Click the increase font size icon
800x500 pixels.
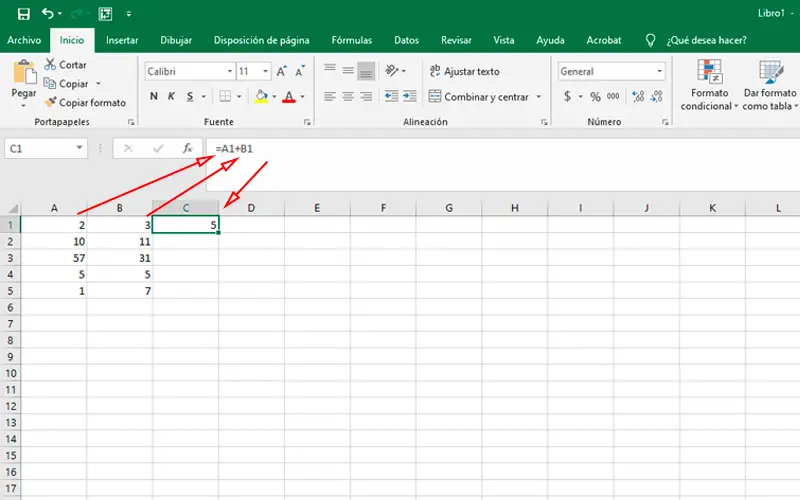click(x=282, y=71)
